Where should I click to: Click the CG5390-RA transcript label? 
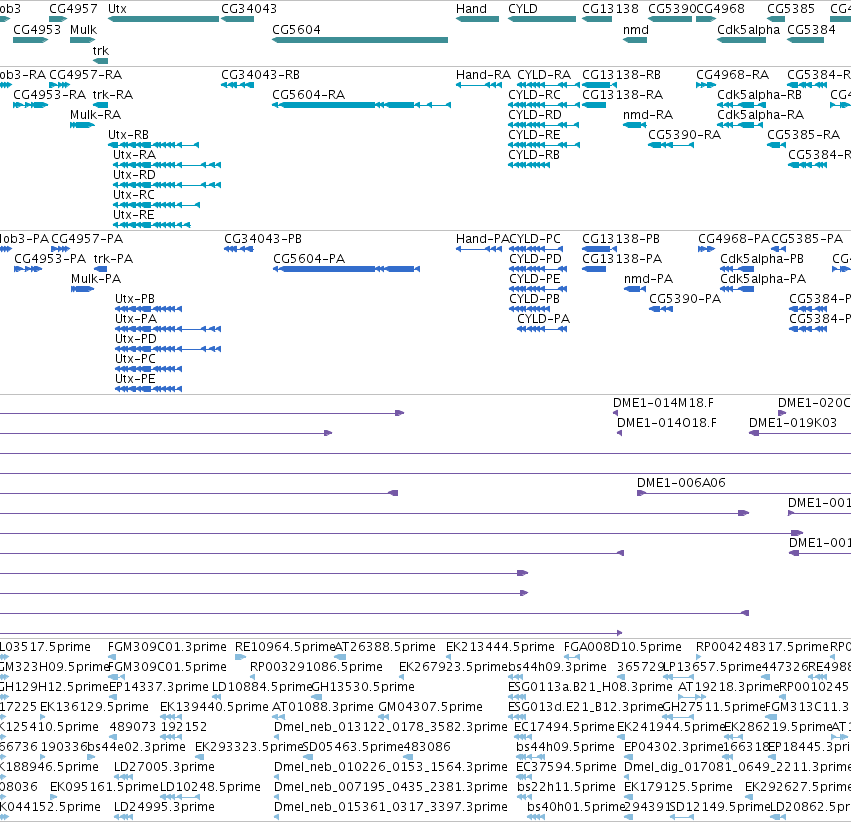684,135
